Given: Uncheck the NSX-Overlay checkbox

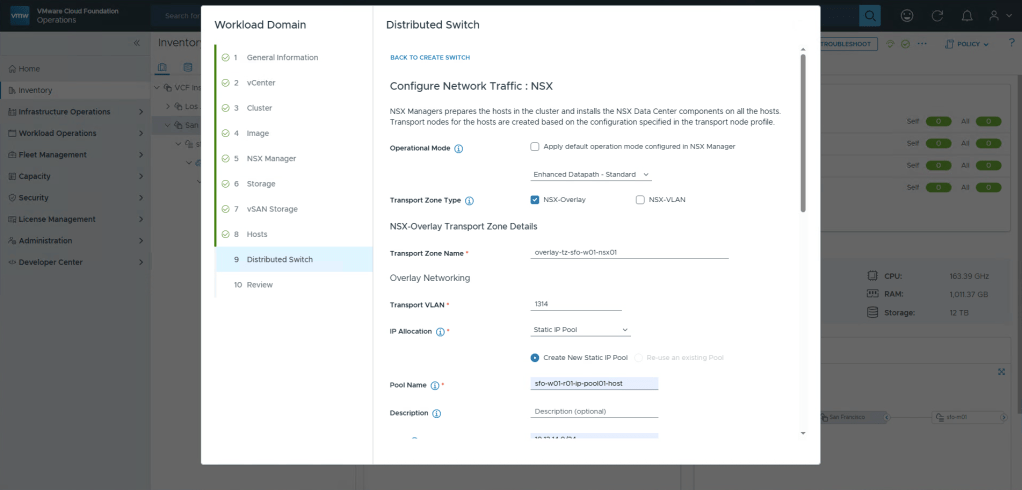Looking at the screenshot, I should (535, 200).
